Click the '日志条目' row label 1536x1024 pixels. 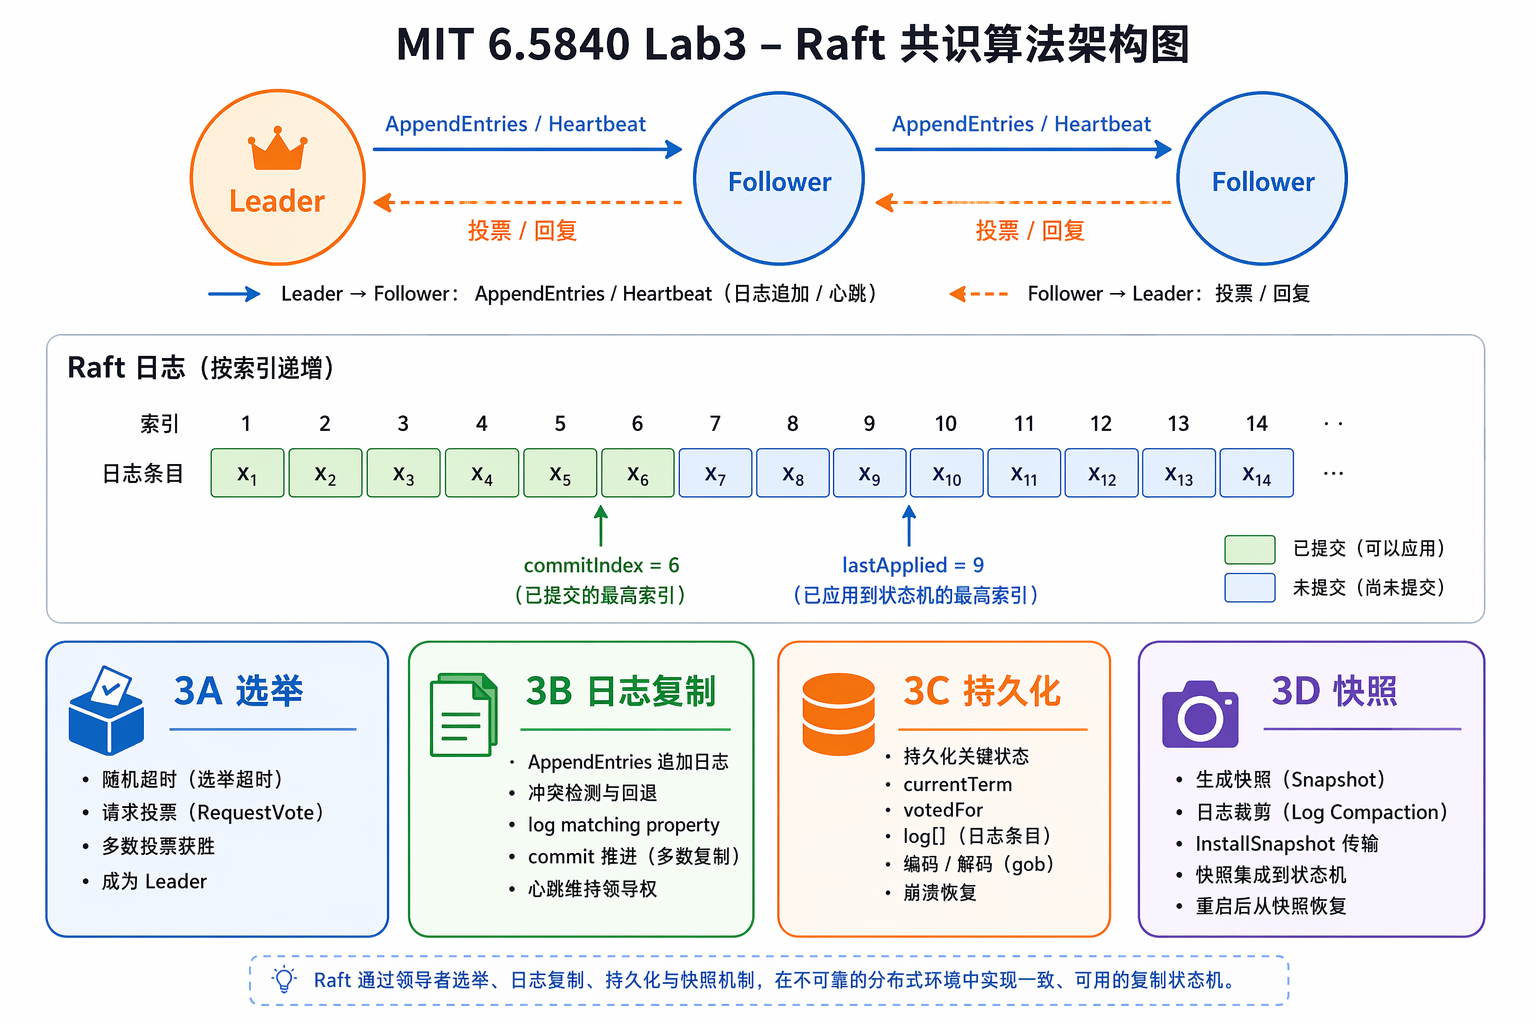pyautogui.click(x=143, y=474)
